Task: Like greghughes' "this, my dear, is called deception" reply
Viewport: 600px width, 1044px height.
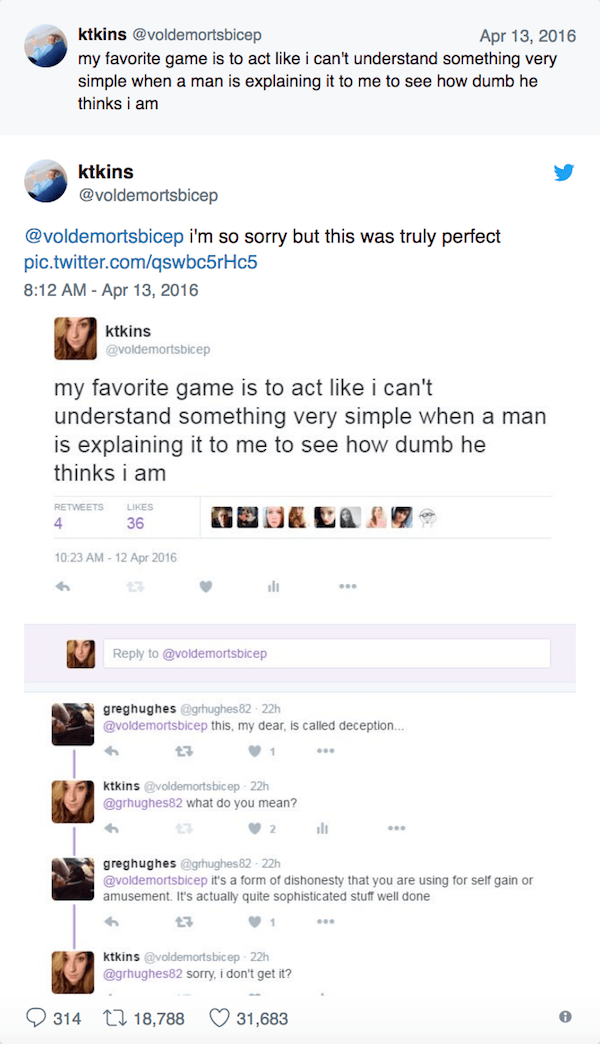Action: coord(255,750)
